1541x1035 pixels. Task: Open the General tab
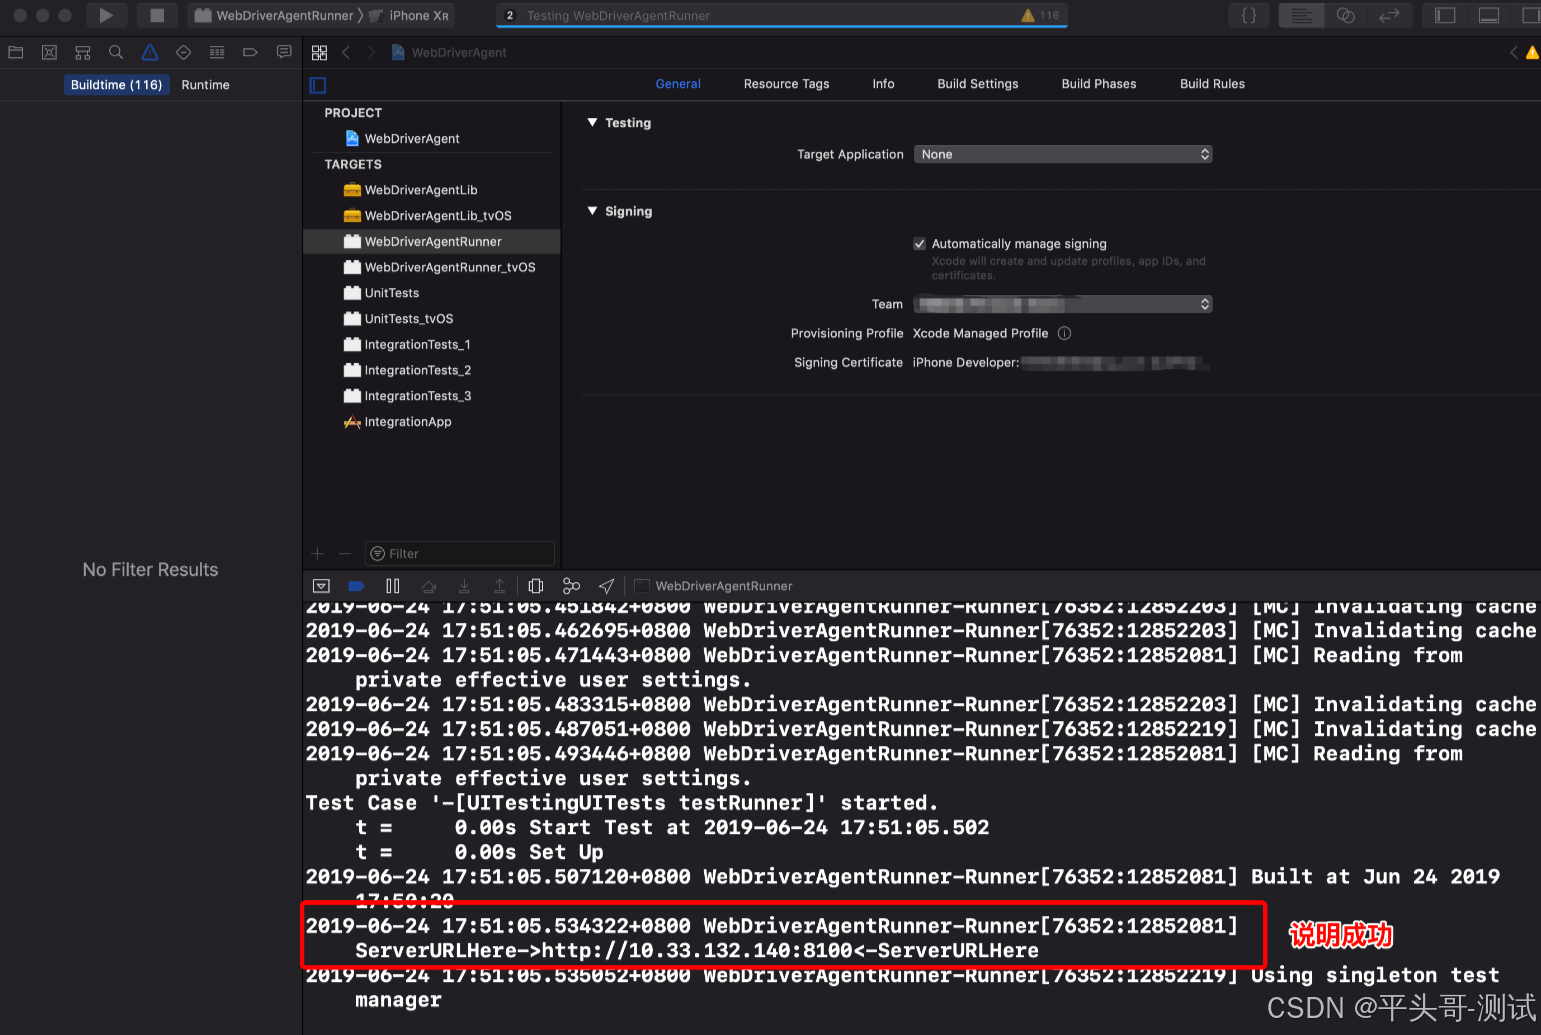pyautogui.click(x=678, y=84)
